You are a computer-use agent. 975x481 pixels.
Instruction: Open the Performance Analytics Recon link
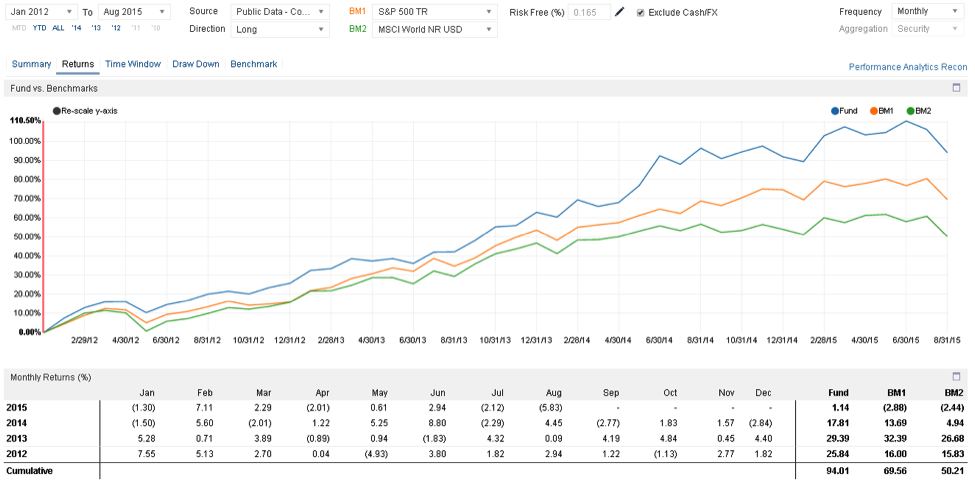[907, 67]
